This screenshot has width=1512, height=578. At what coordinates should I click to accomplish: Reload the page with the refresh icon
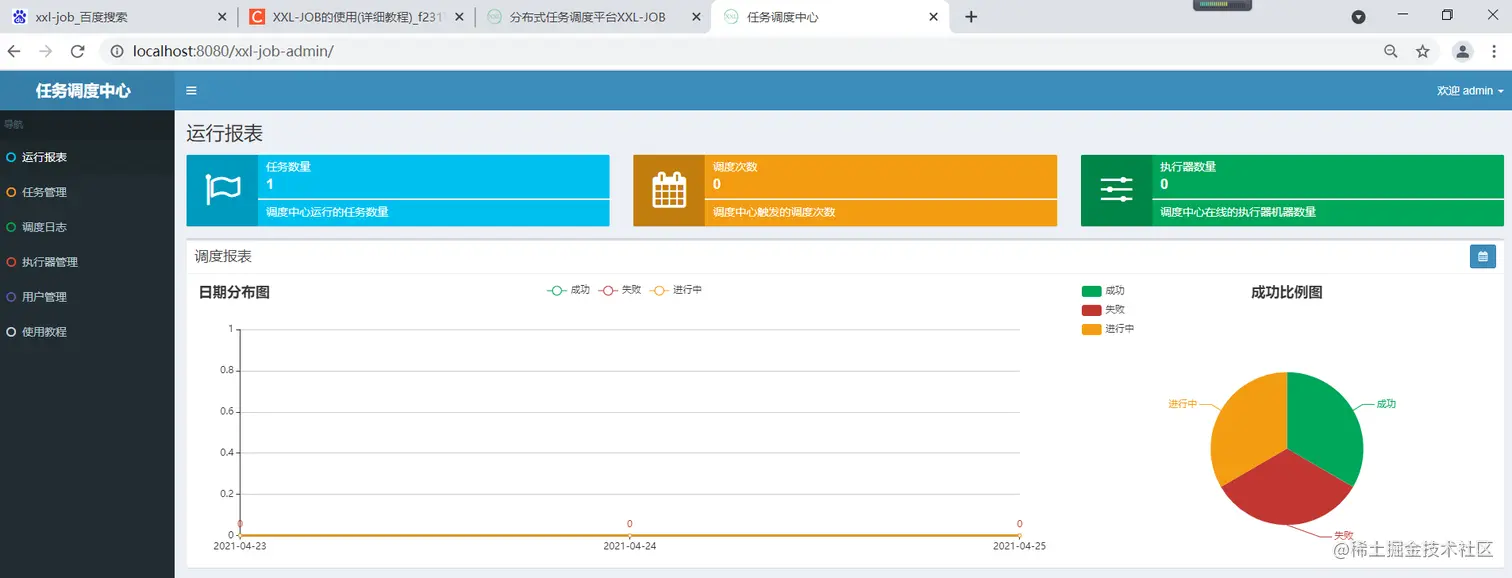[77, 51]
